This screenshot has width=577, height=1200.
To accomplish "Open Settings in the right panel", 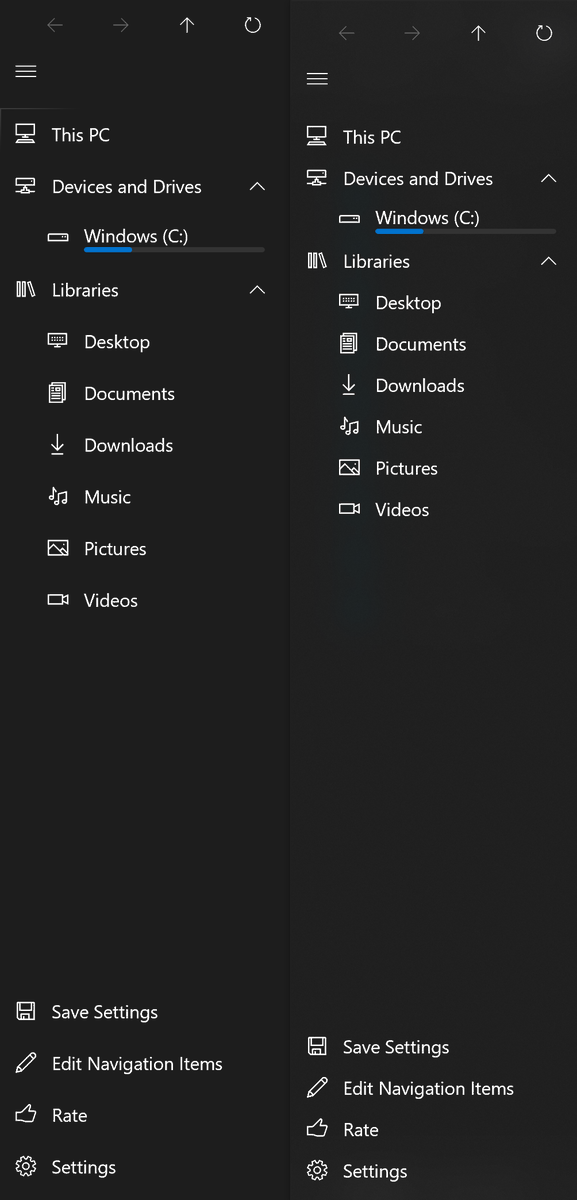I will 375,1171.
